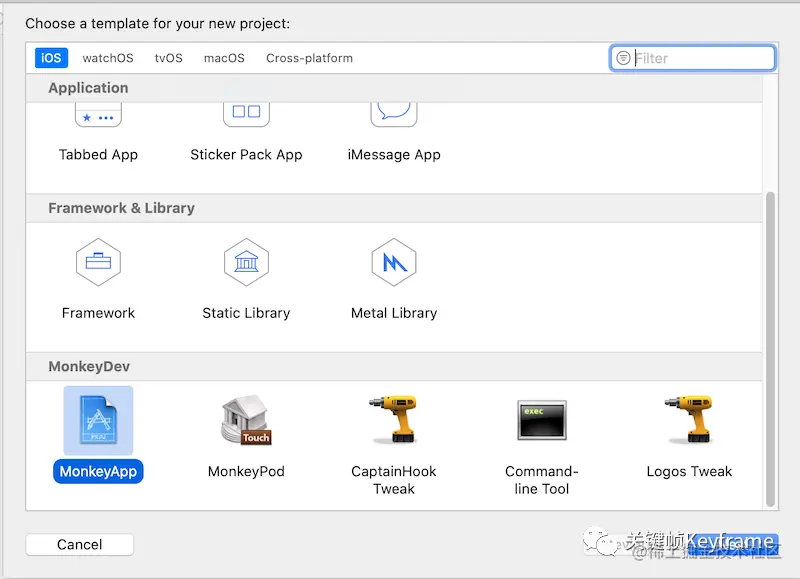
Task: Click the Command-line Tool label
Action: [542, 480]
